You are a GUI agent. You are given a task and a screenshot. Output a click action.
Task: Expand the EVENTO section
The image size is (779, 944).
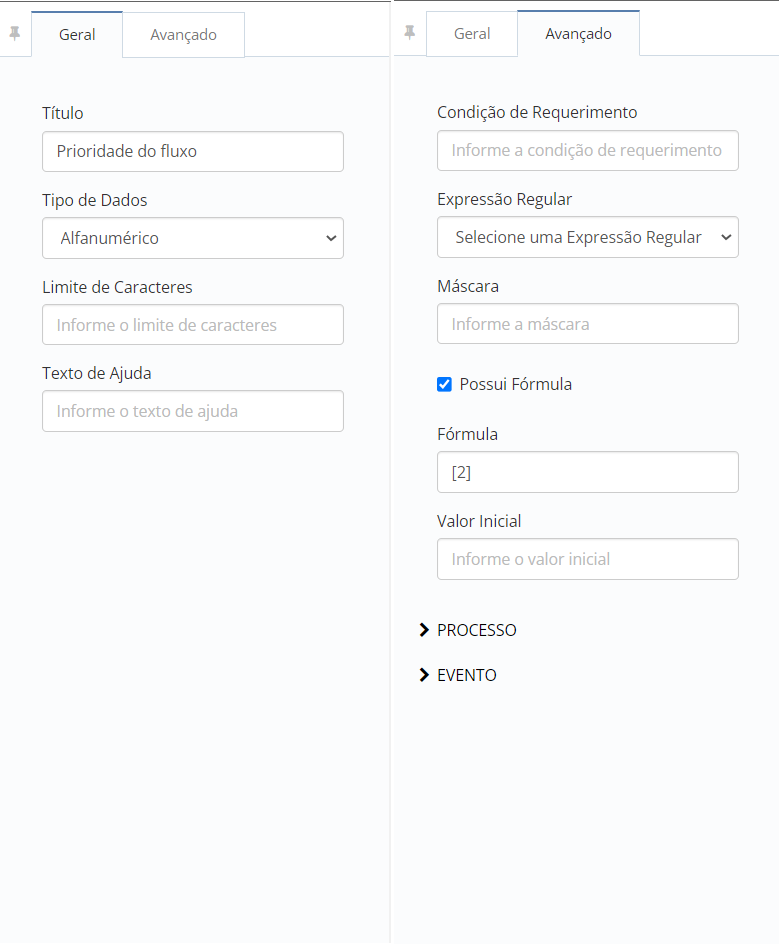coord(467,675)
